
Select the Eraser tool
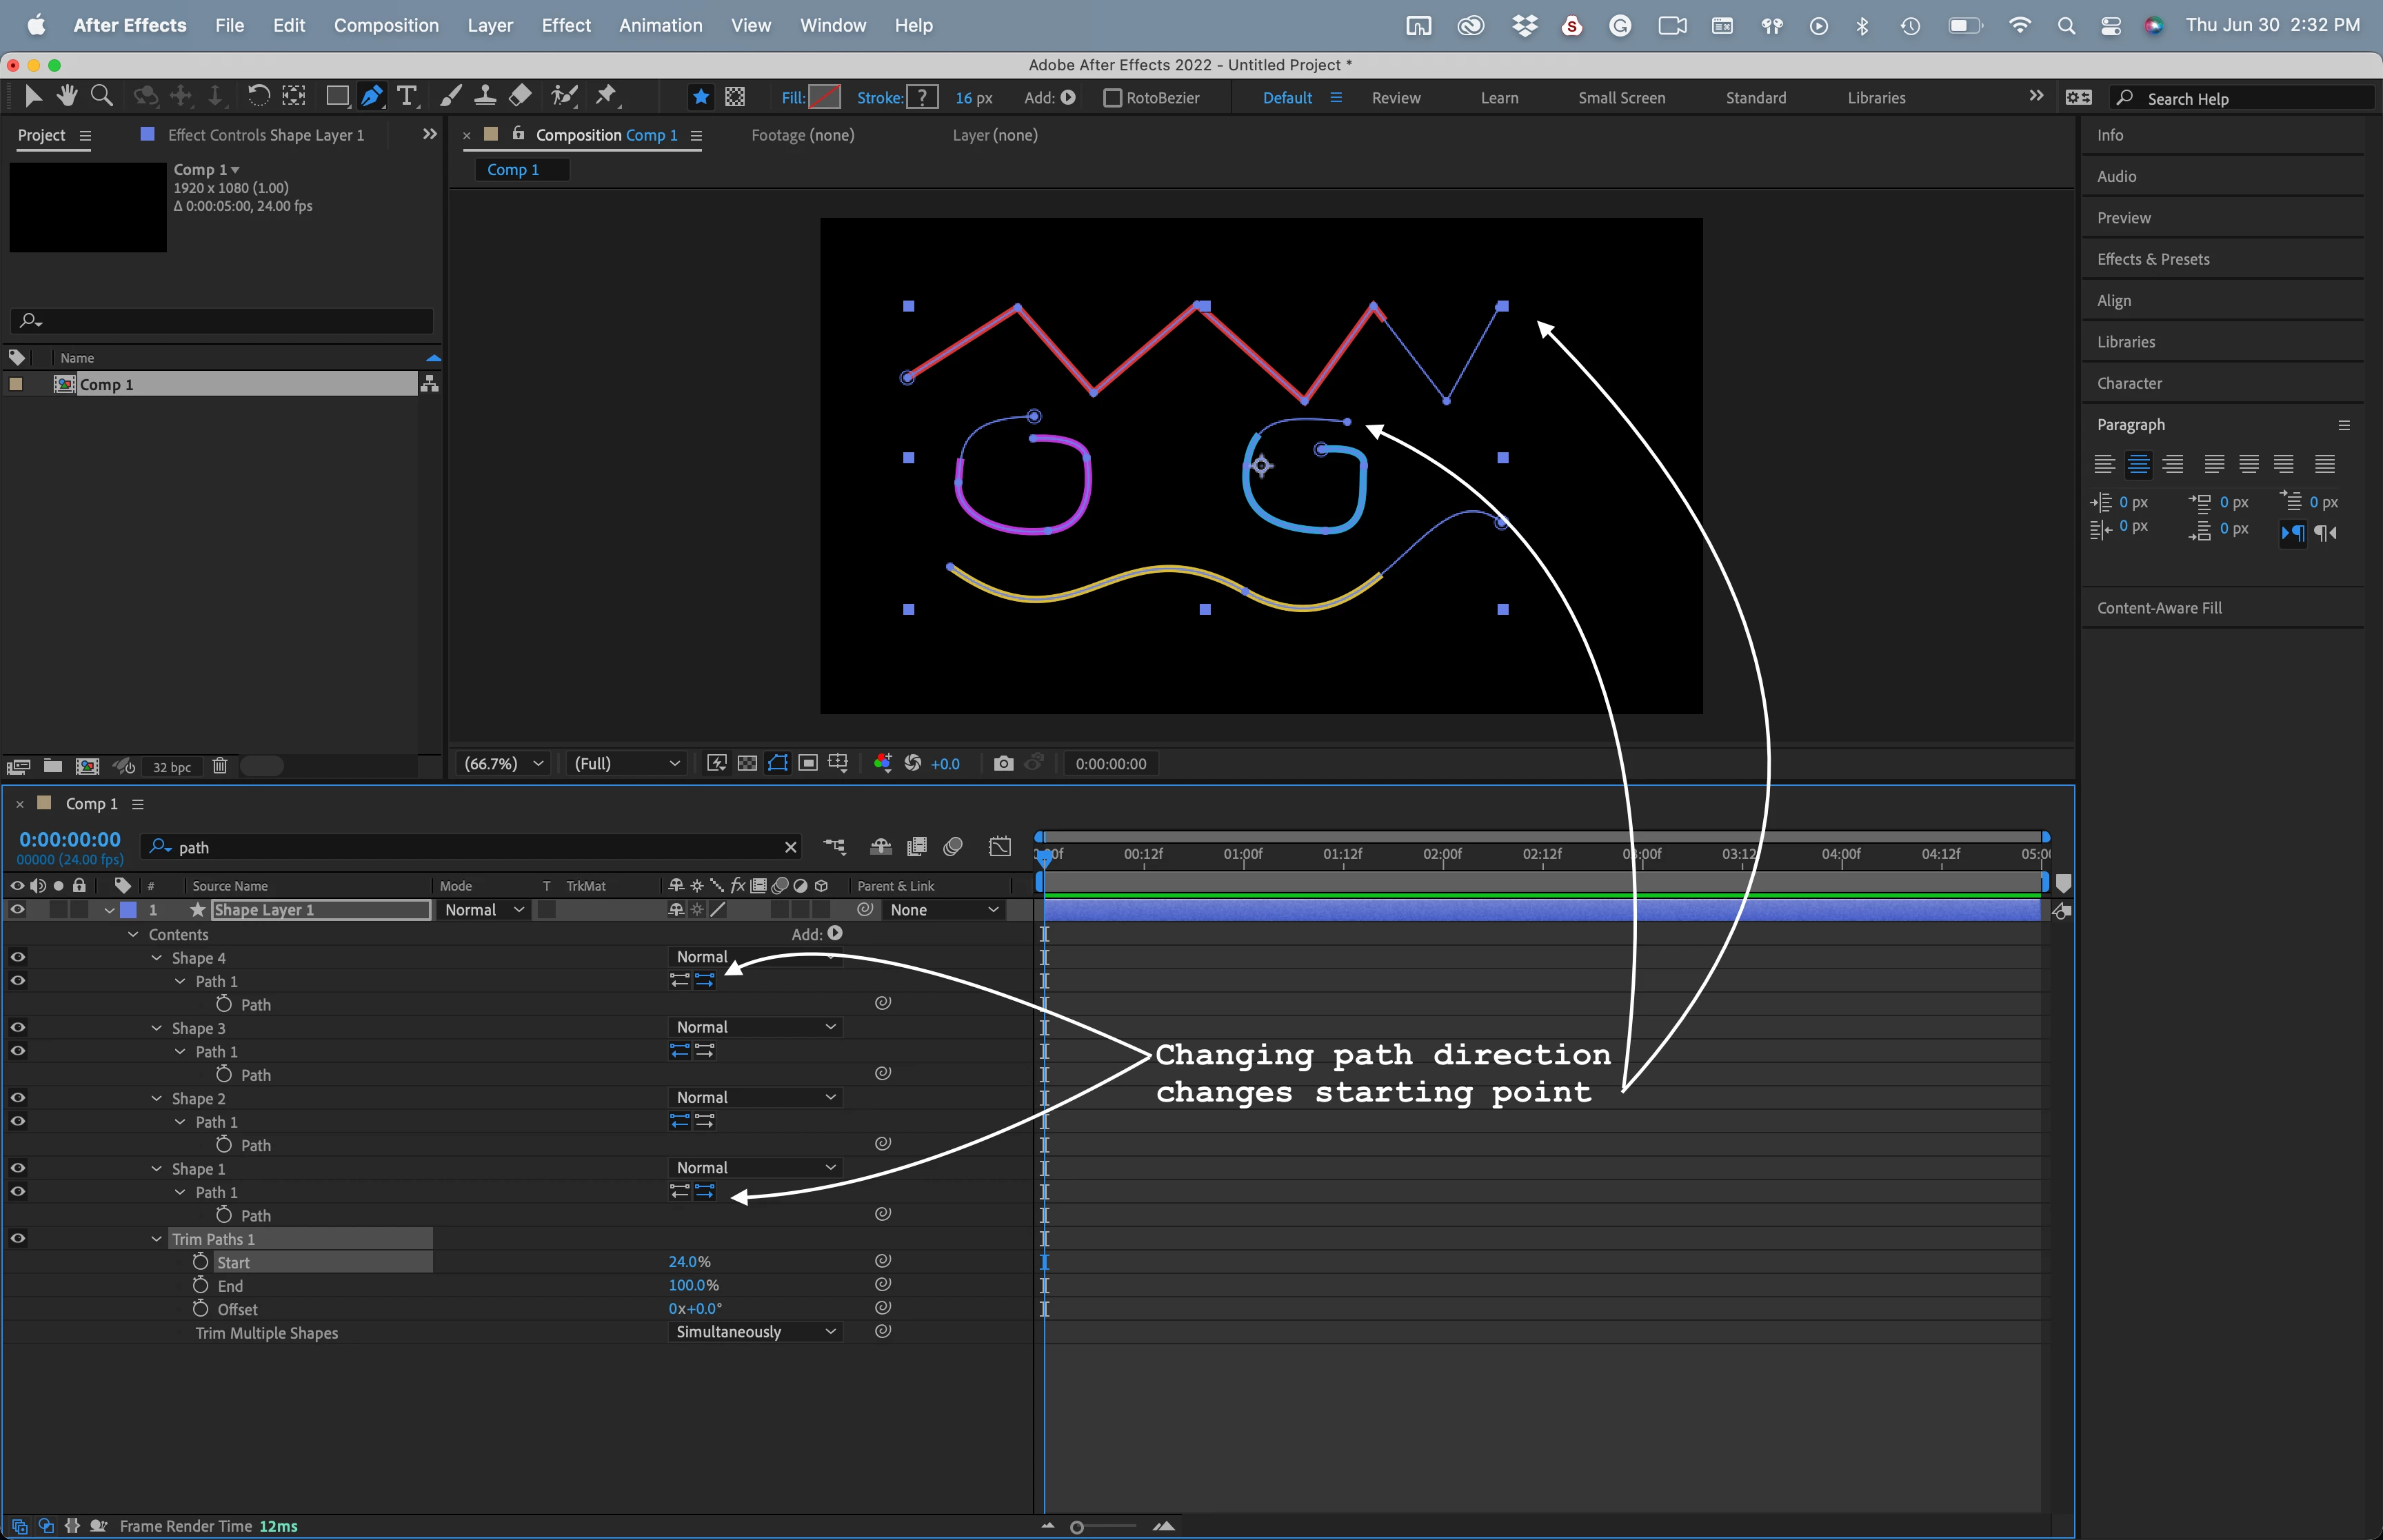[x=520, y=96]
